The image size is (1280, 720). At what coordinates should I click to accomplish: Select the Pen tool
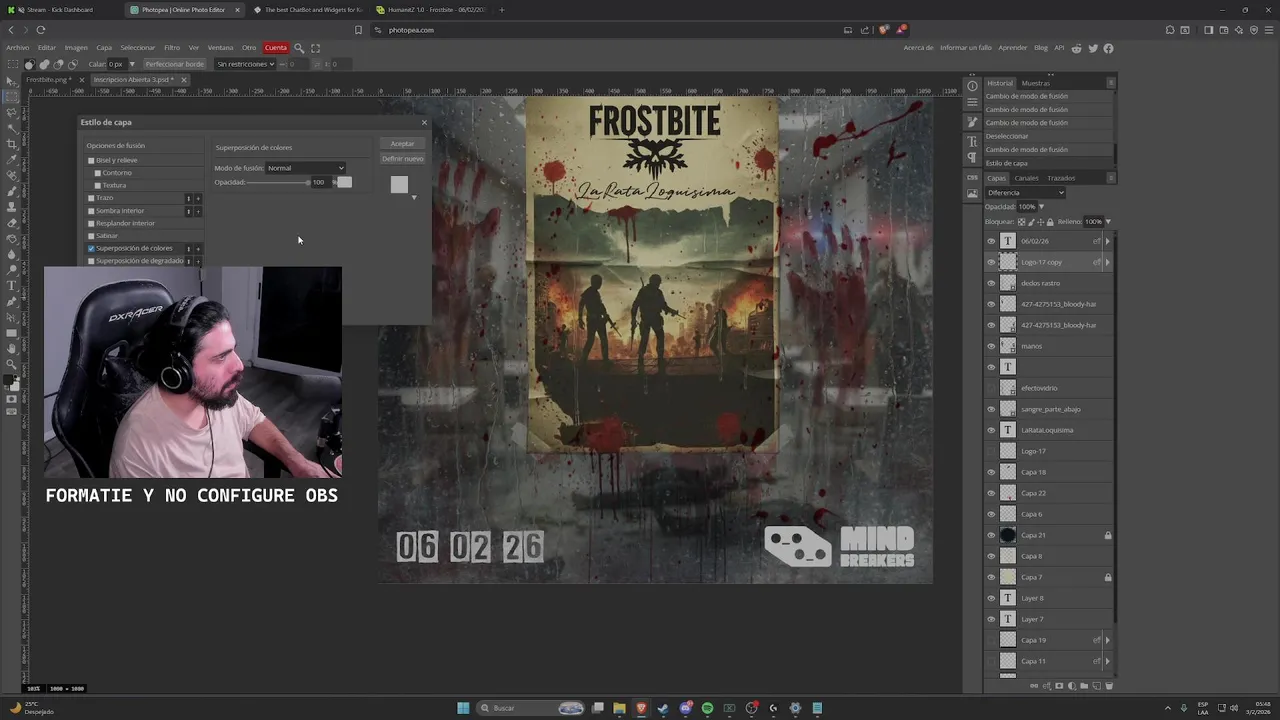click(x=11, y=301)
